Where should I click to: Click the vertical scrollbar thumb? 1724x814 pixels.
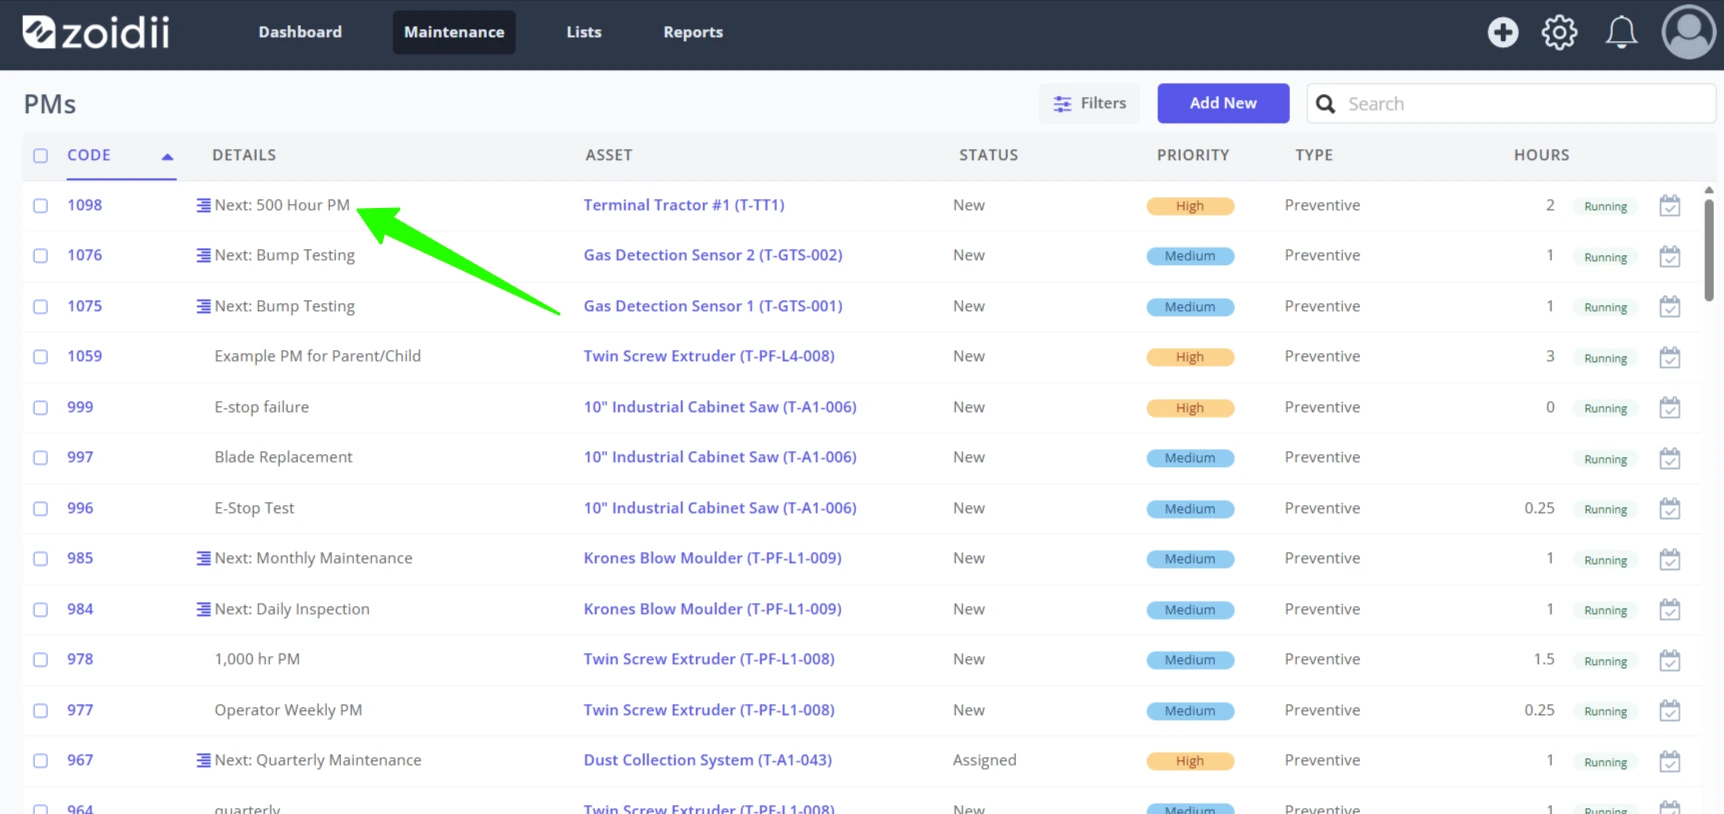(x=1709, y=250)
